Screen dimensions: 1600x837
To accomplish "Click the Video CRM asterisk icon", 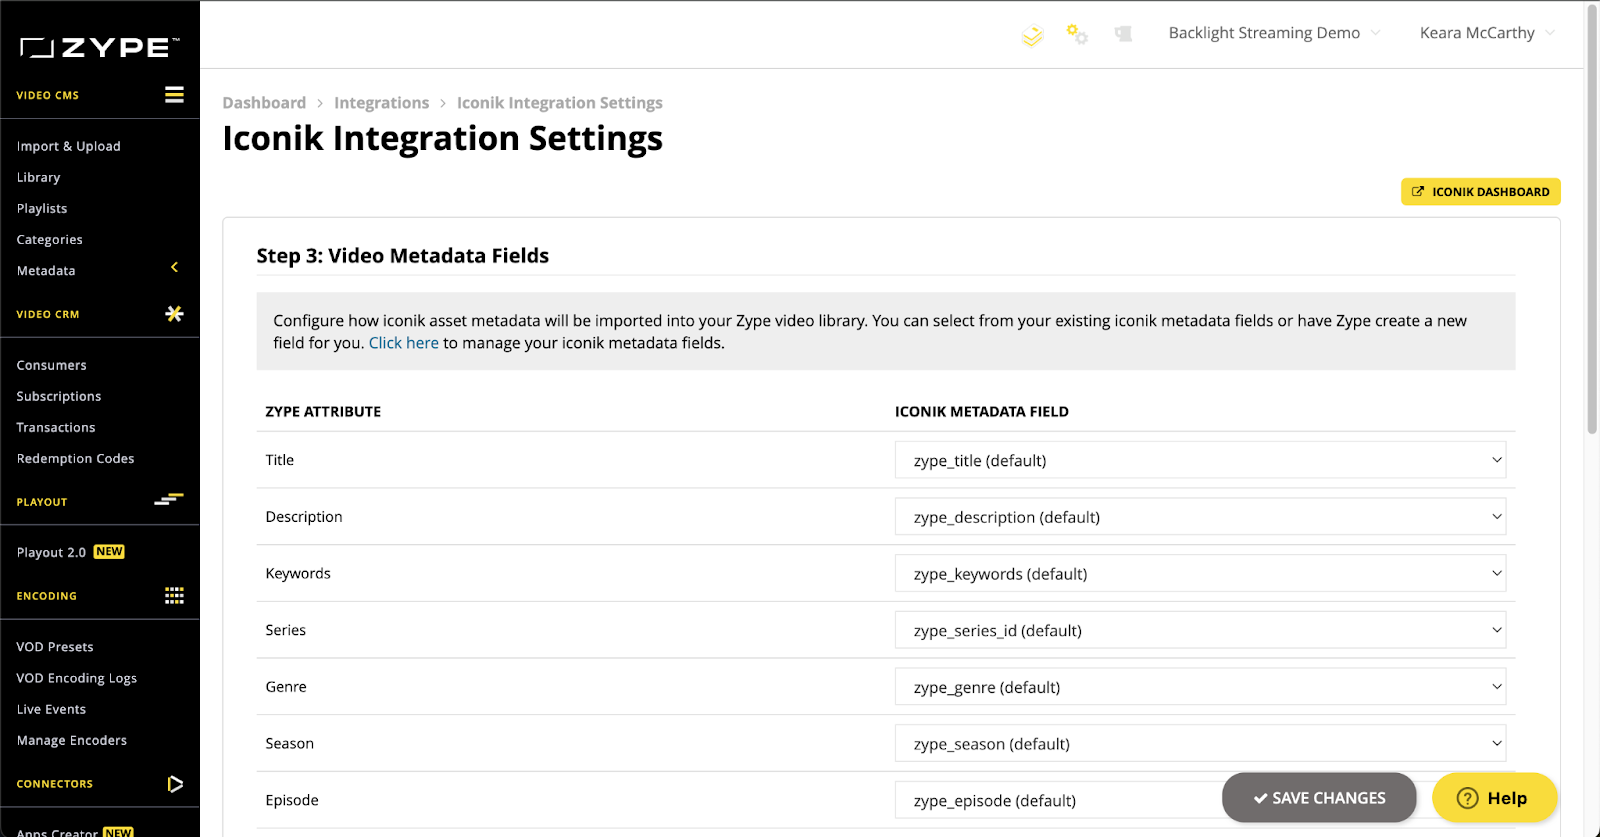I will (174, 314).
